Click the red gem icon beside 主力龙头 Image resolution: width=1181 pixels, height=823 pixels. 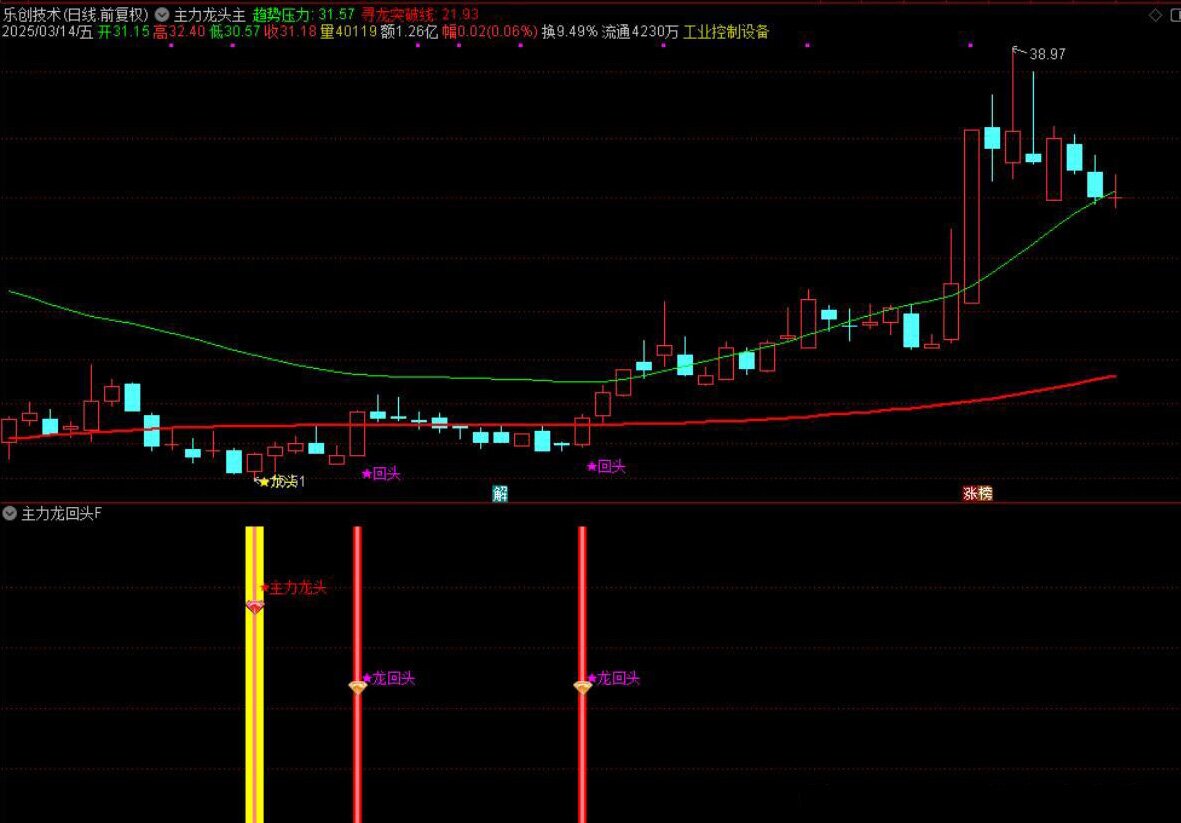tap(255, 606)
